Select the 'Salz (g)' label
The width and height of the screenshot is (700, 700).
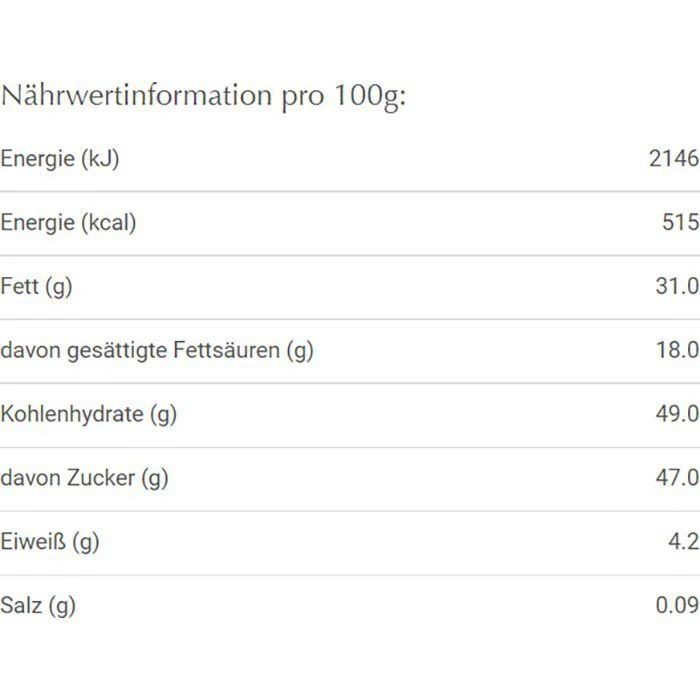(38, 606)
